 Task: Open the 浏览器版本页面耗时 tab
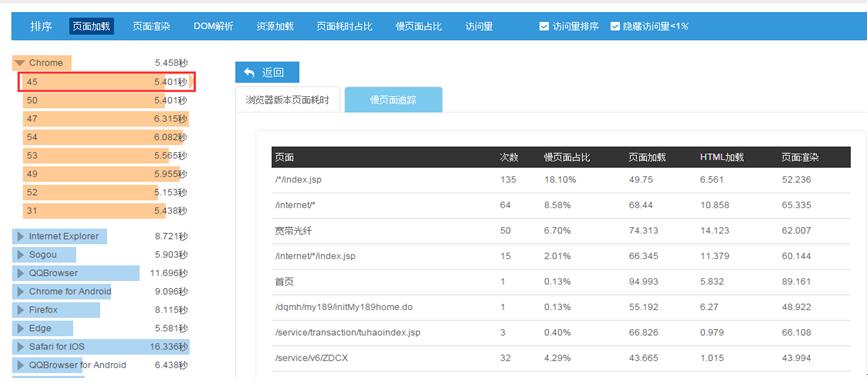pos(287,100)
